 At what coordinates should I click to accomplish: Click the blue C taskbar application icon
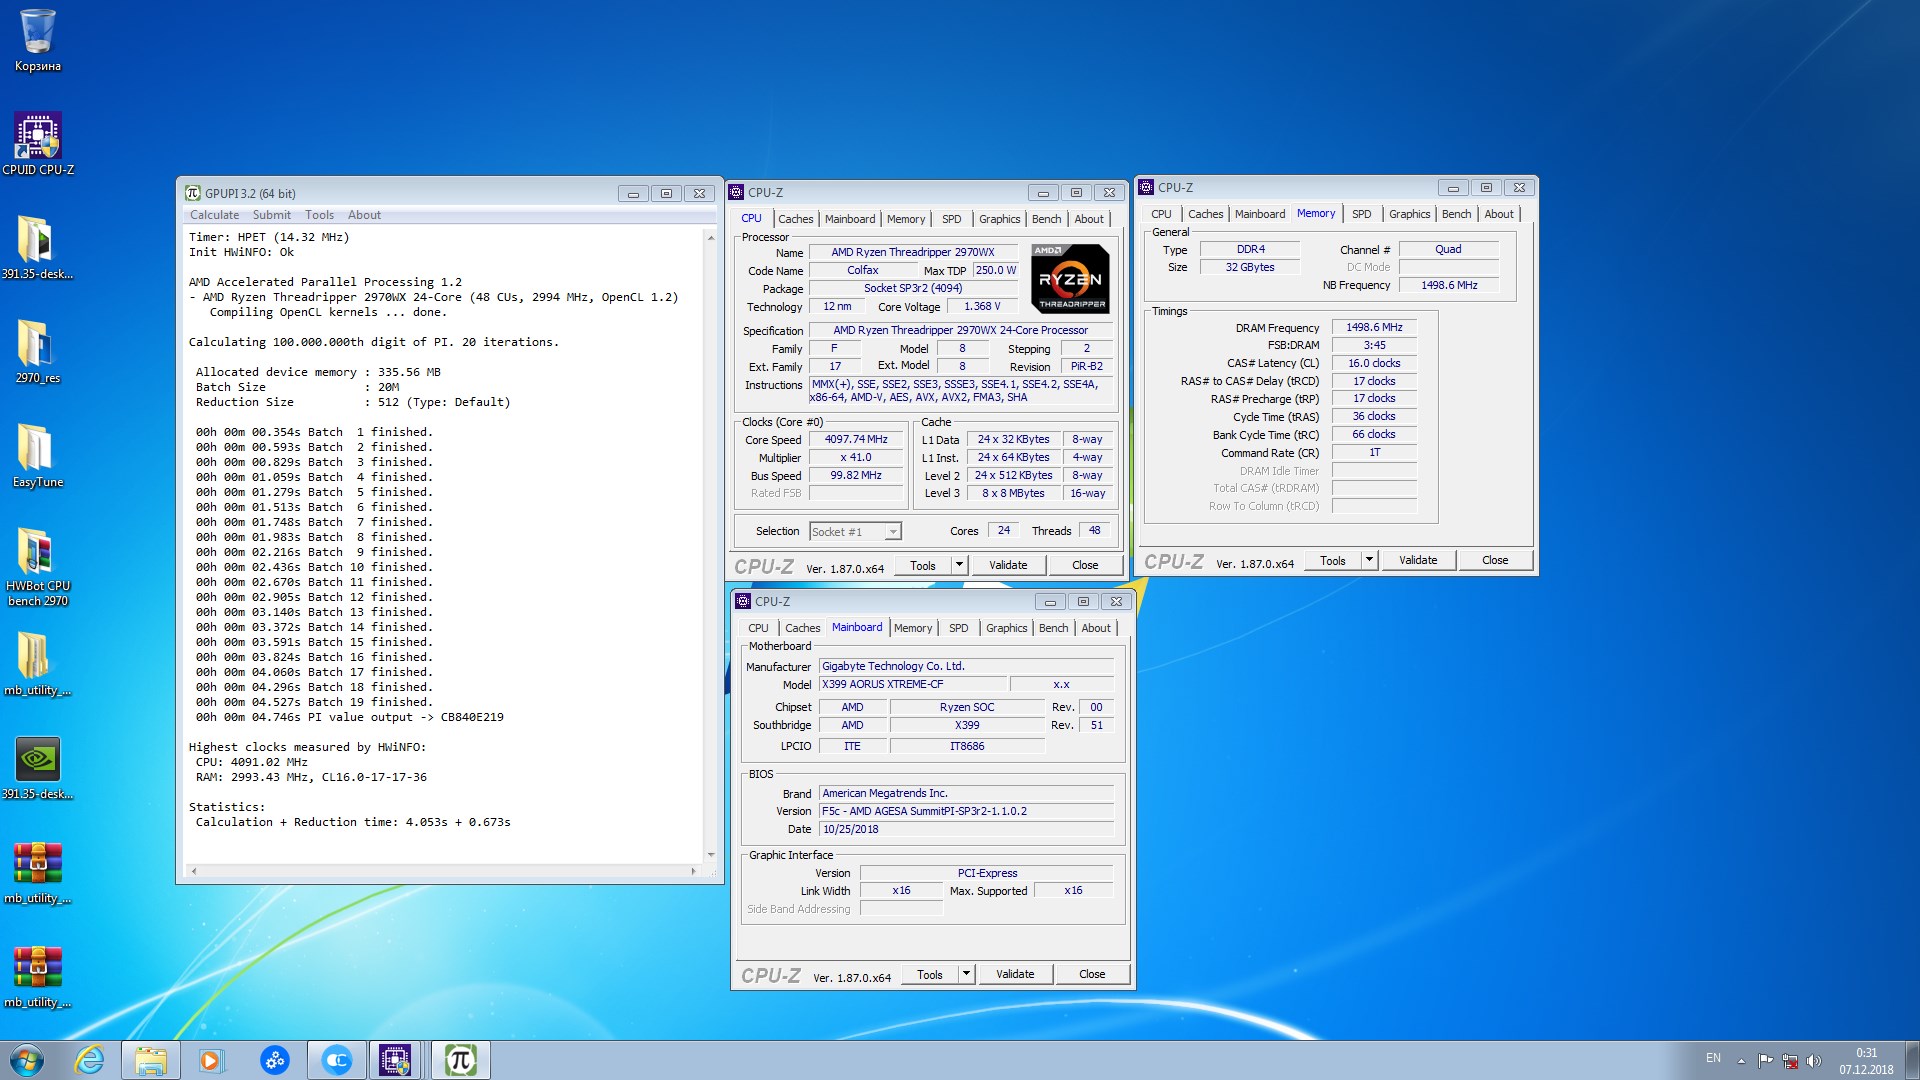point(336,1060)
